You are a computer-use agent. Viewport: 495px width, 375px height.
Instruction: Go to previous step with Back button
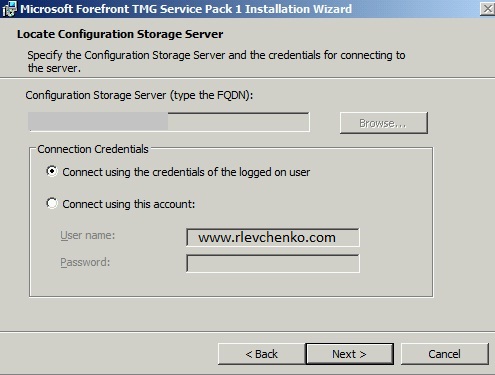261,354
